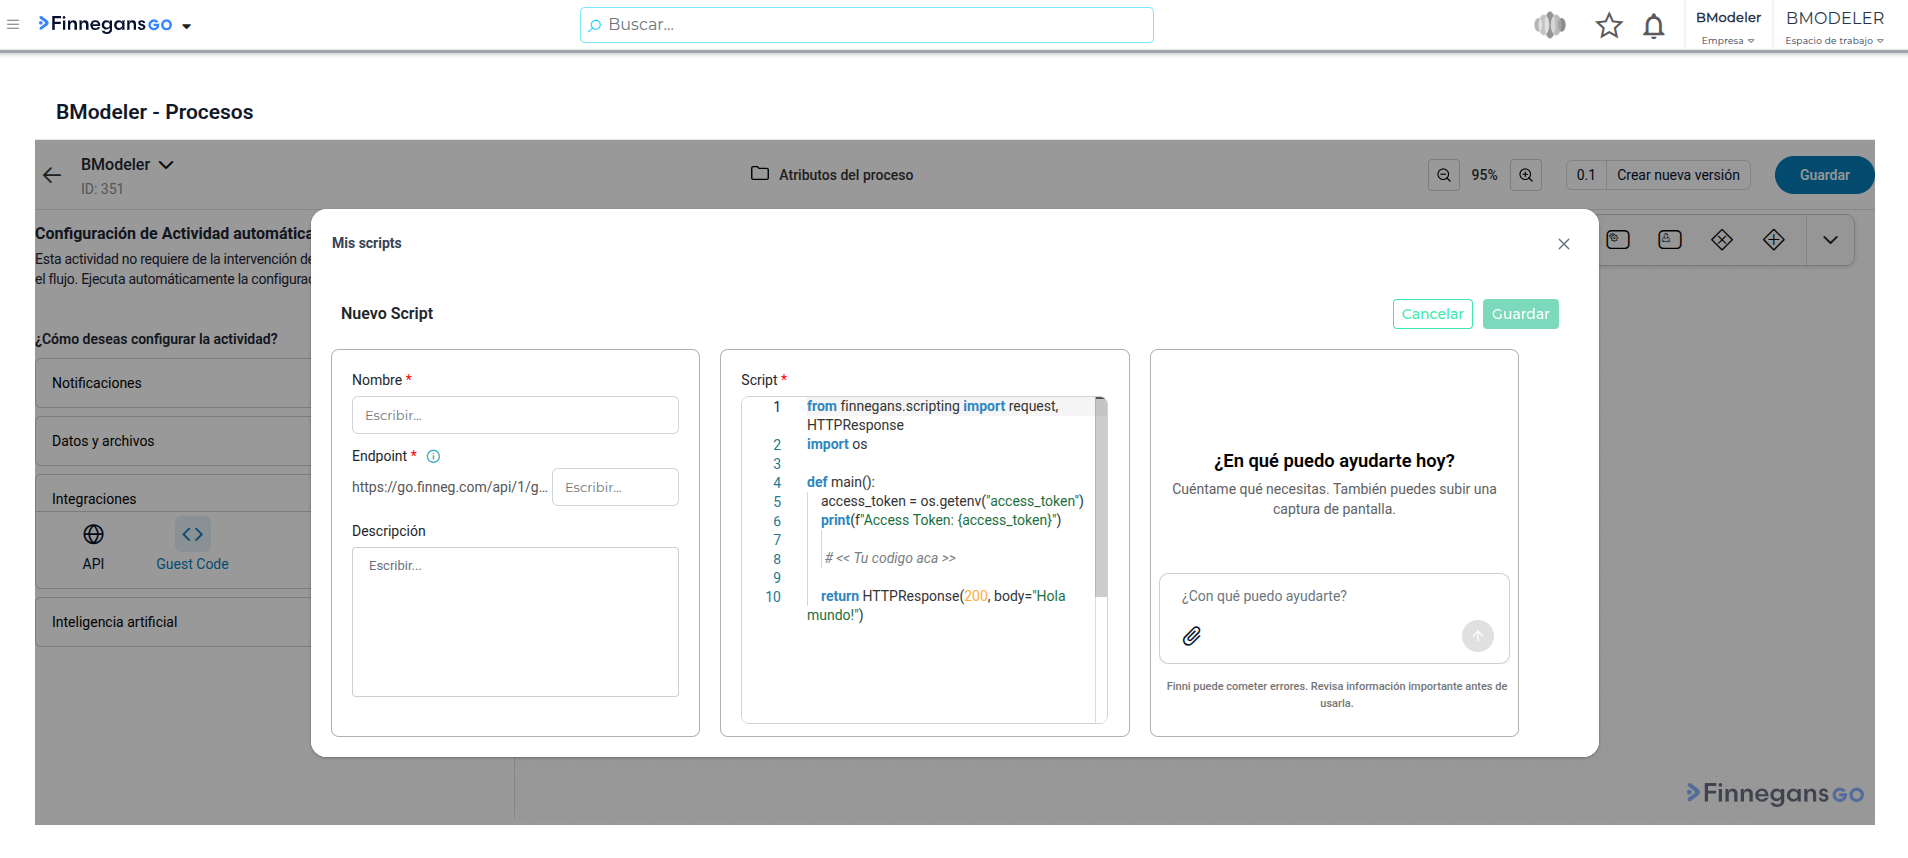Viewport: 1908px width, 858px height.
Task: Open the BMODELER Espacio de trabajo selector
Action: [x=1835, y=26]
